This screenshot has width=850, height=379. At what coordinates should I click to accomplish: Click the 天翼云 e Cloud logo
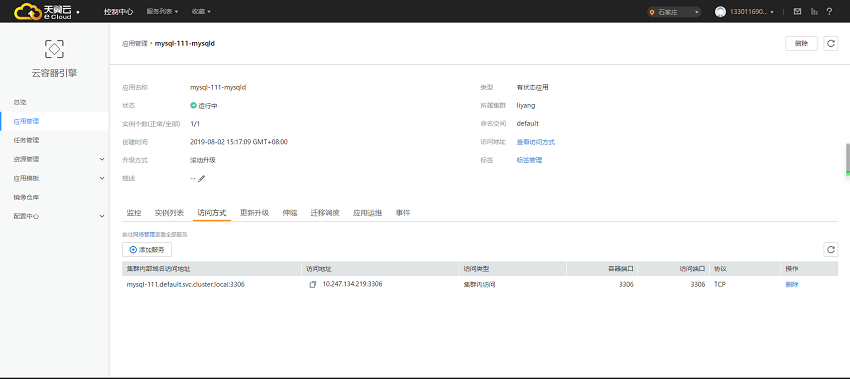coord(43,11)
